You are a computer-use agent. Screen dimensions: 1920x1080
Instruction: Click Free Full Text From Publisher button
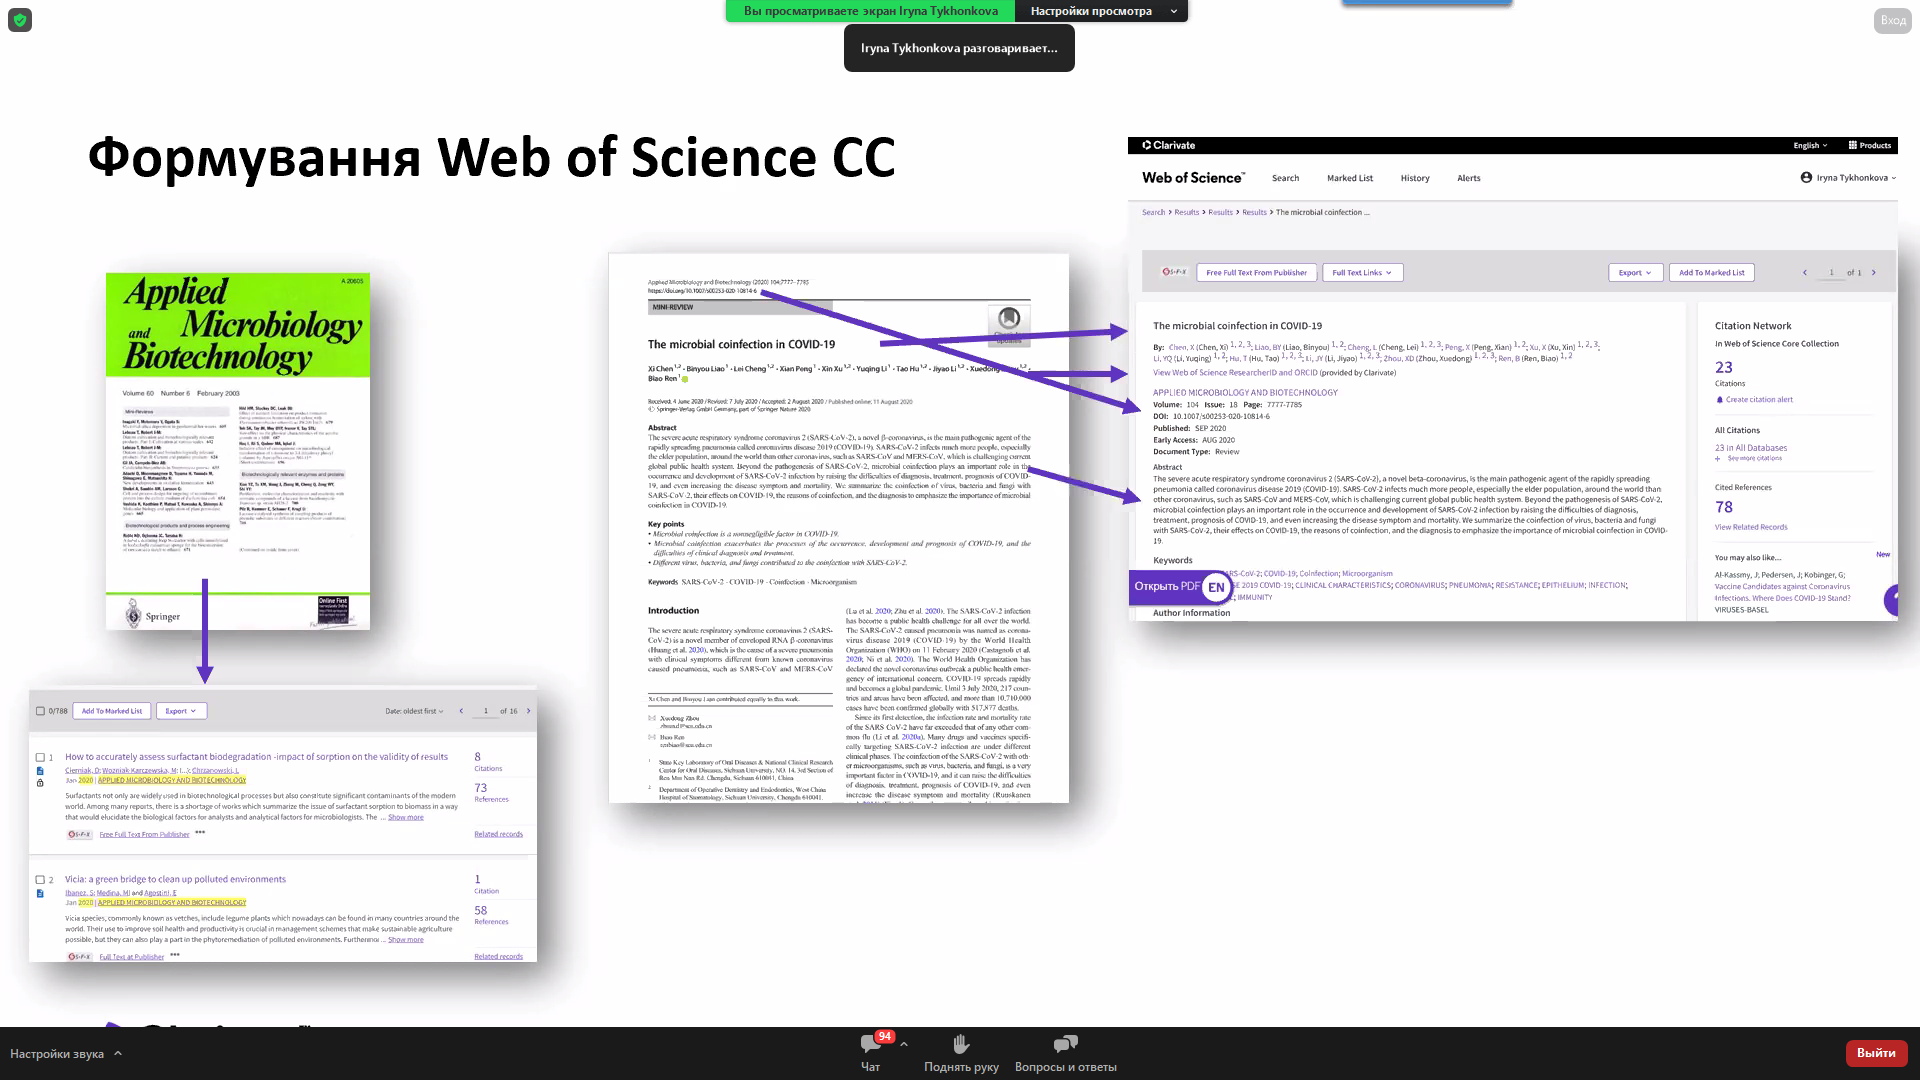click(1256, 272)
